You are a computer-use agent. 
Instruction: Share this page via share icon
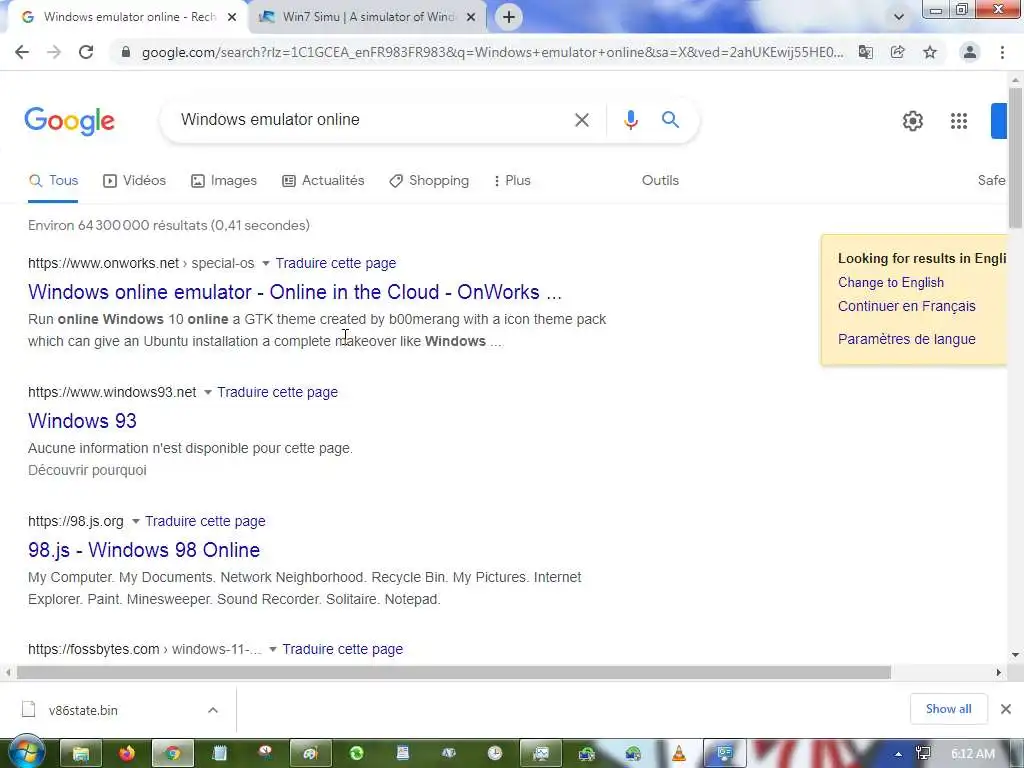898,52
